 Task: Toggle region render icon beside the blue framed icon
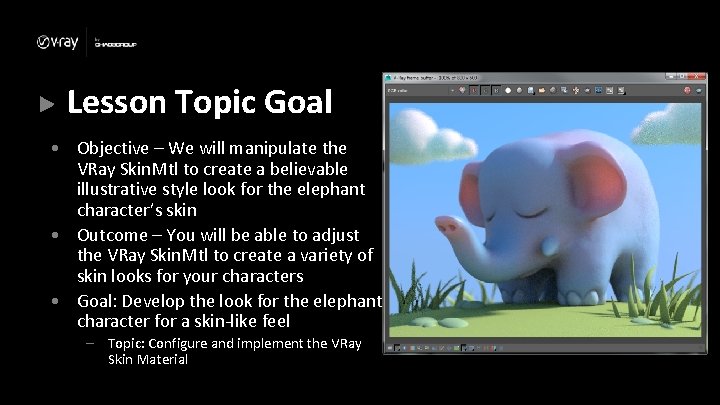pyautogui.click(x=587, y=90)
